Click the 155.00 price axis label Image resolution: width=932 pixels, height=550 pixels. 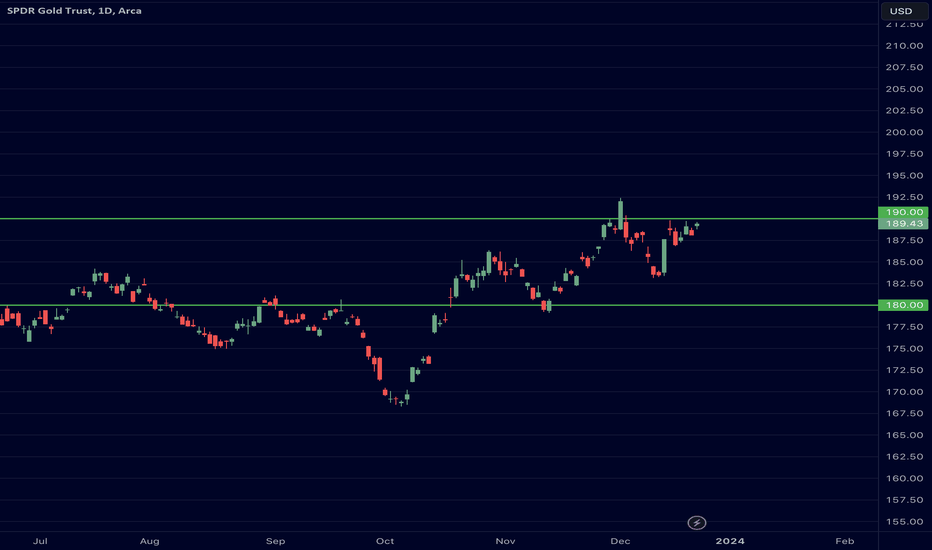click(x=904, y=521)
